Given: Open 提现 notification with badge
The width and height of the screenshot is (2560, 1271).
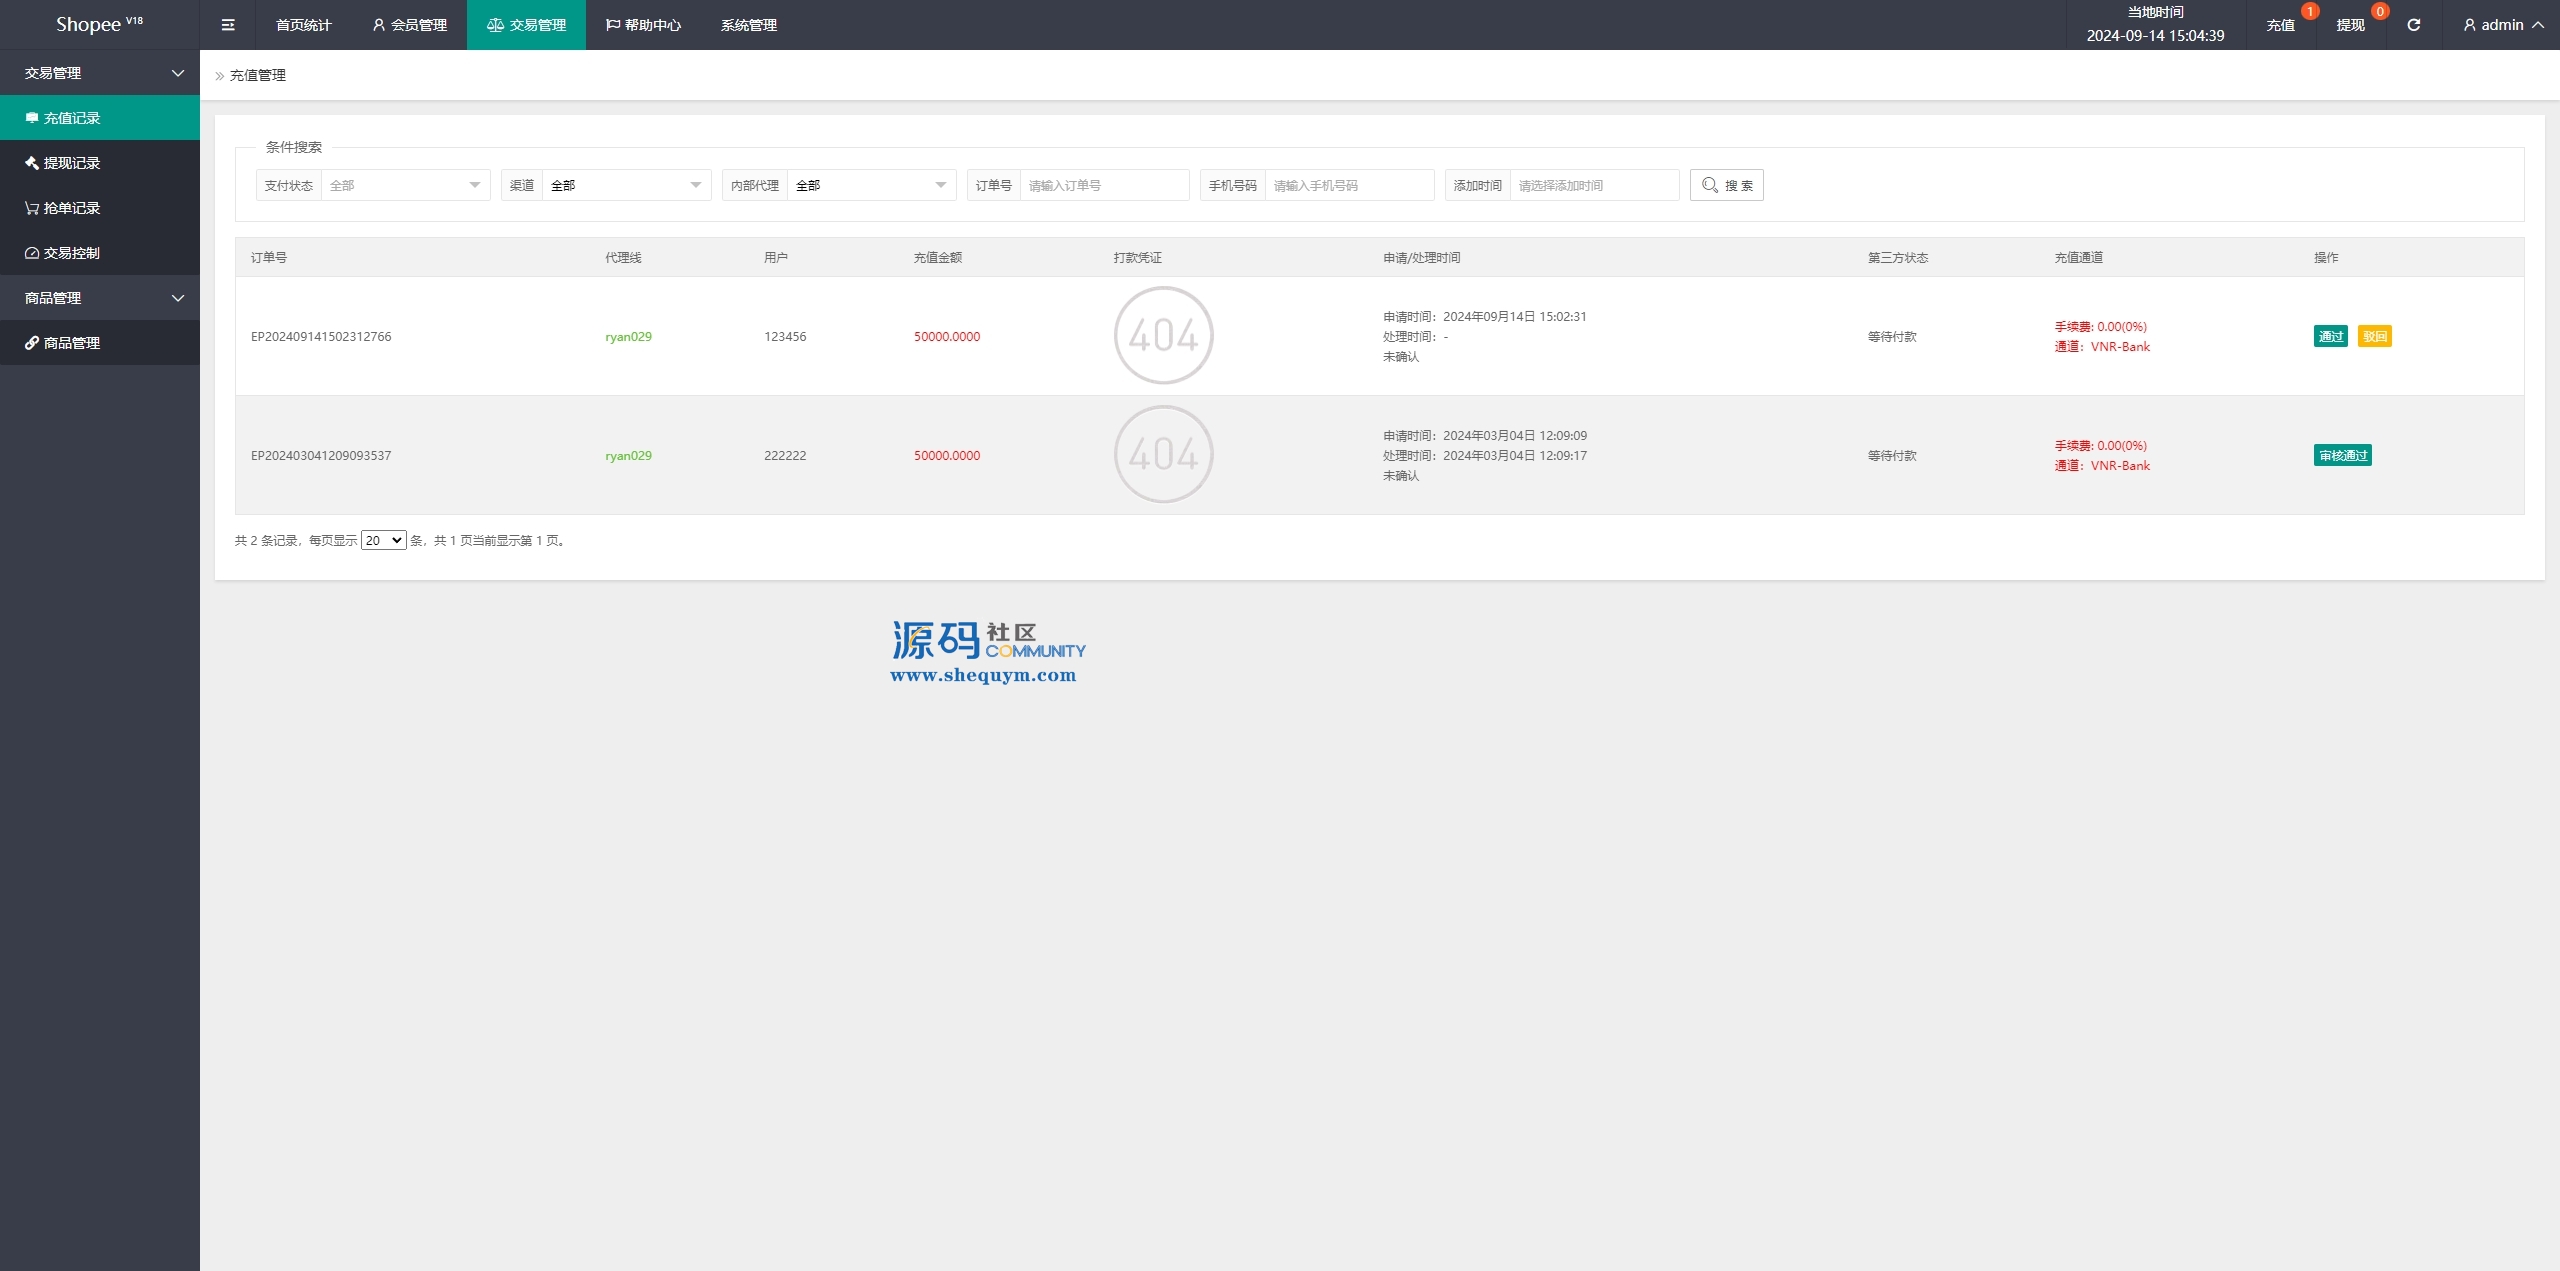Looking at the screenshot, I should (2350, 25).
